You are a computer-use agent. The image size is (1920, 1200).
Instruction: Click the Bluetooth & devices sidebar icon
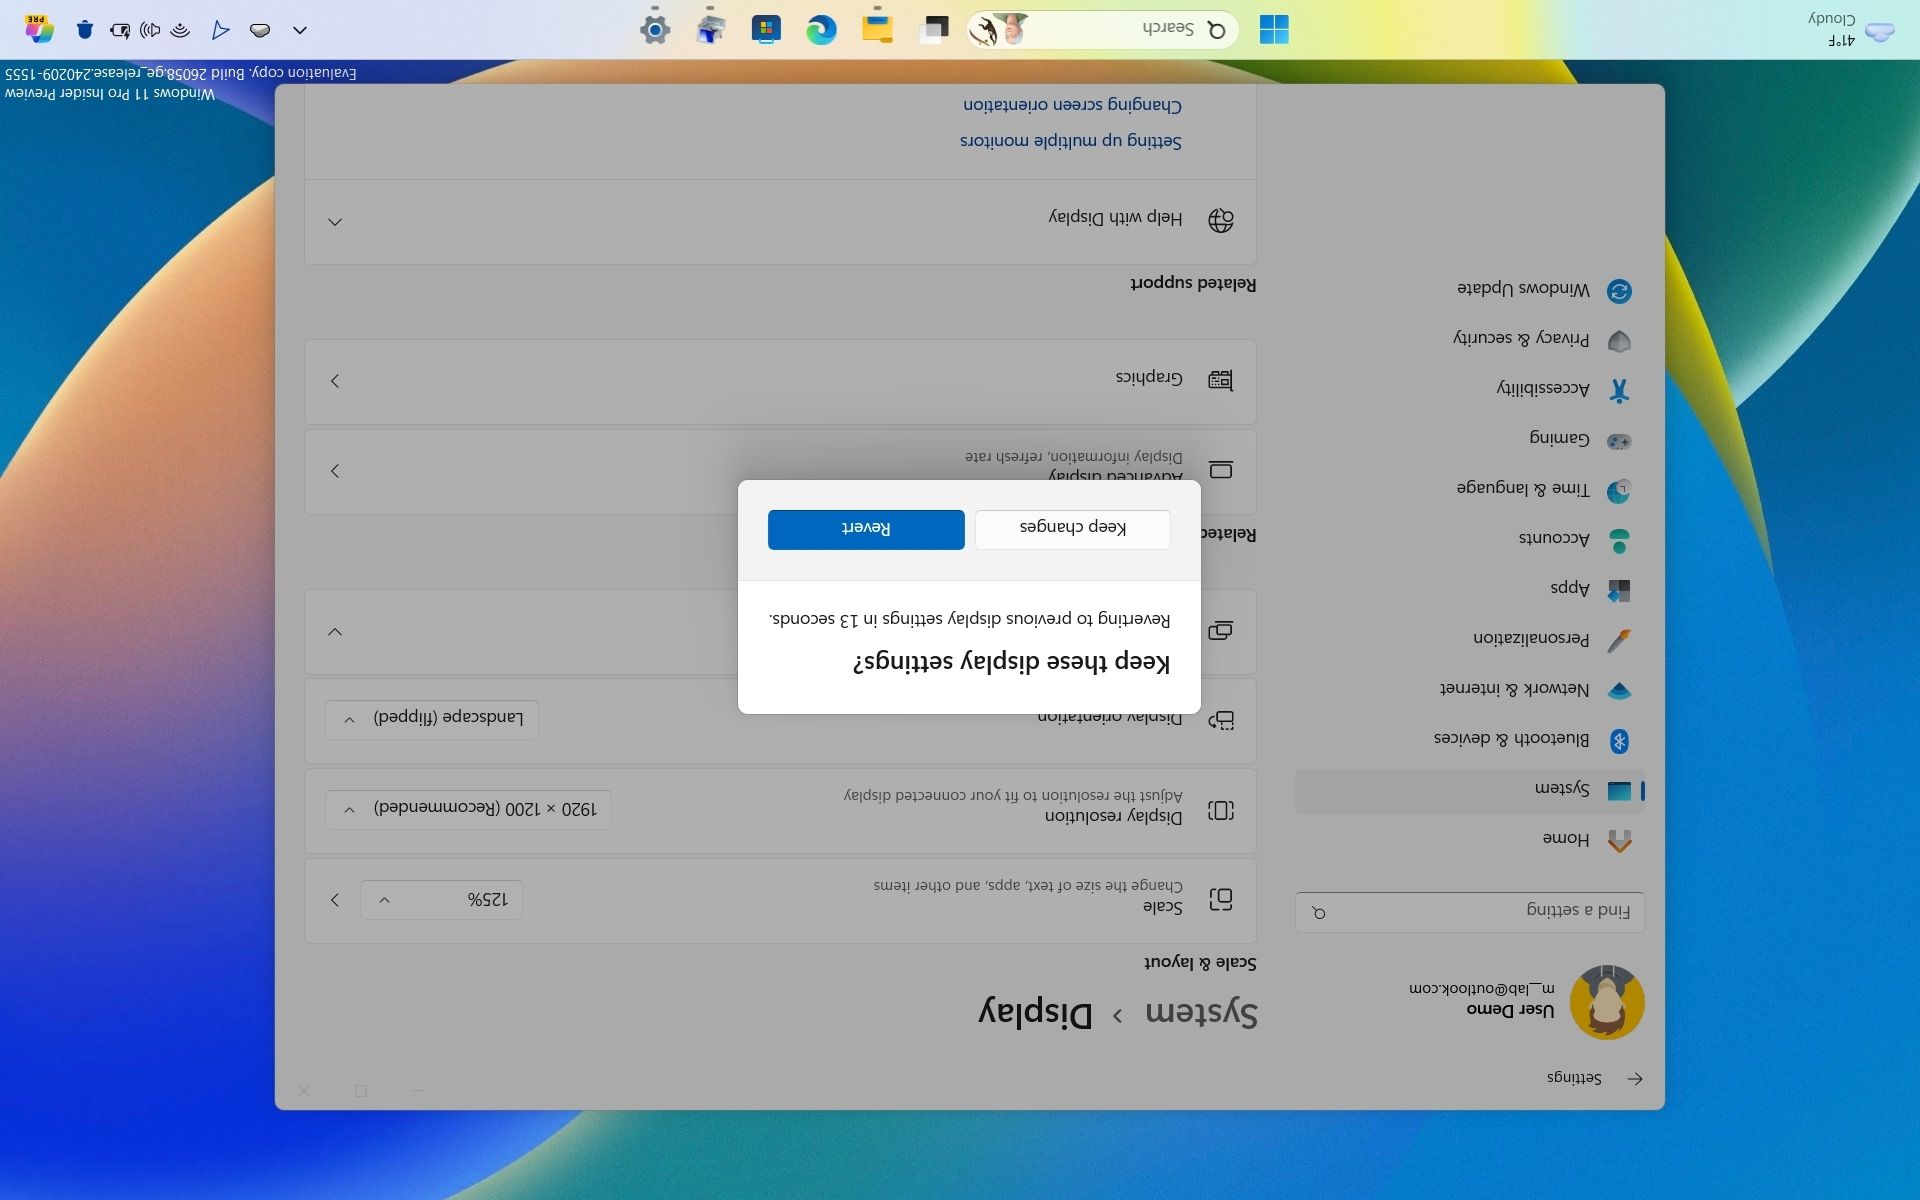click(1621, 740)
